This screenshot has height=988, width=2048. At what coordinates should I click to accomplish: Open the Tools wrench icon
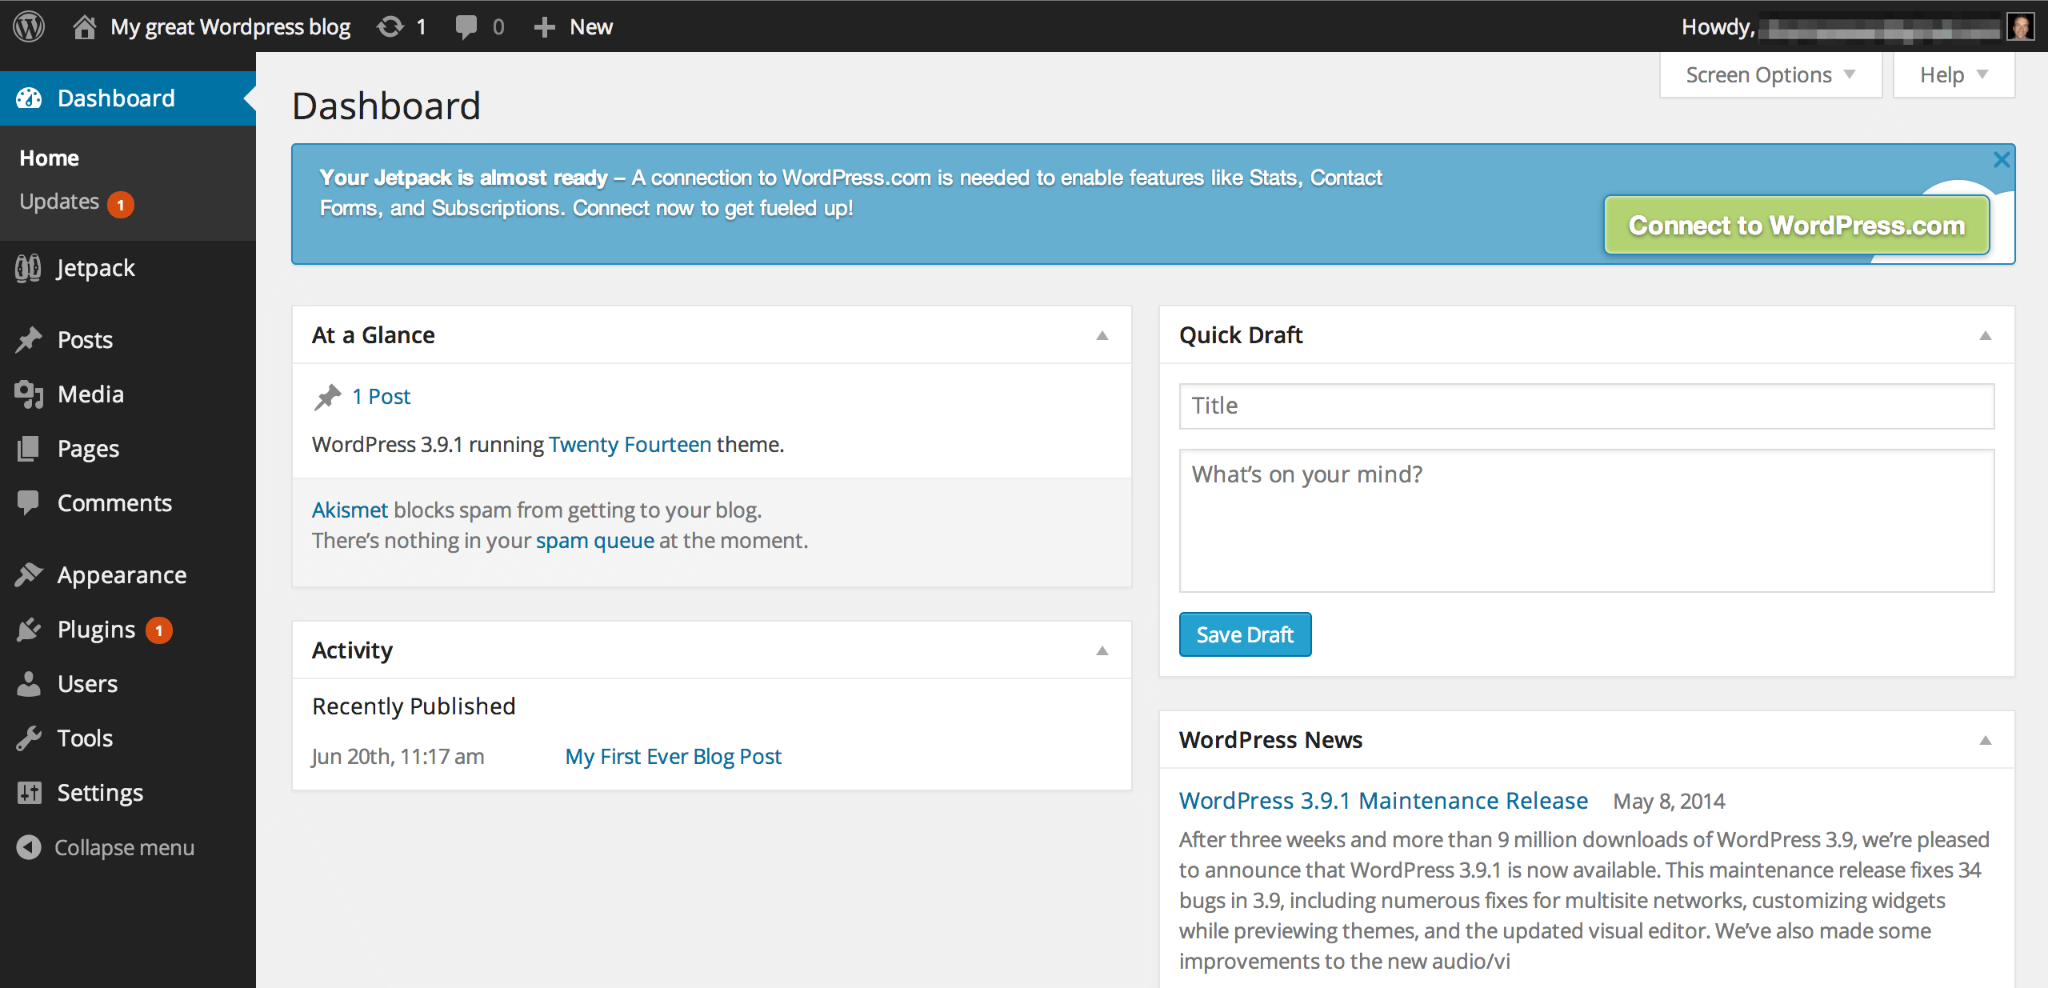pos(29,739)
